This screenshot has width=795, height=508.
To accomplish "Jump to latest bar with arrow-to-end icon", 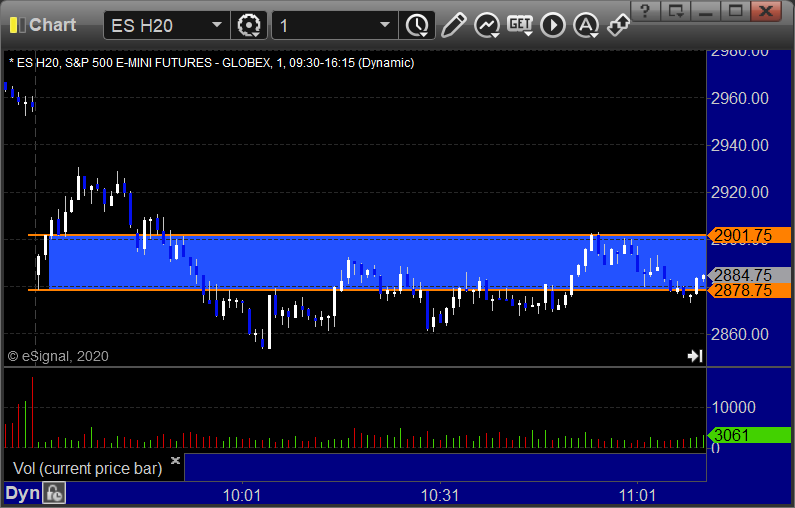I will pos(695,356).
